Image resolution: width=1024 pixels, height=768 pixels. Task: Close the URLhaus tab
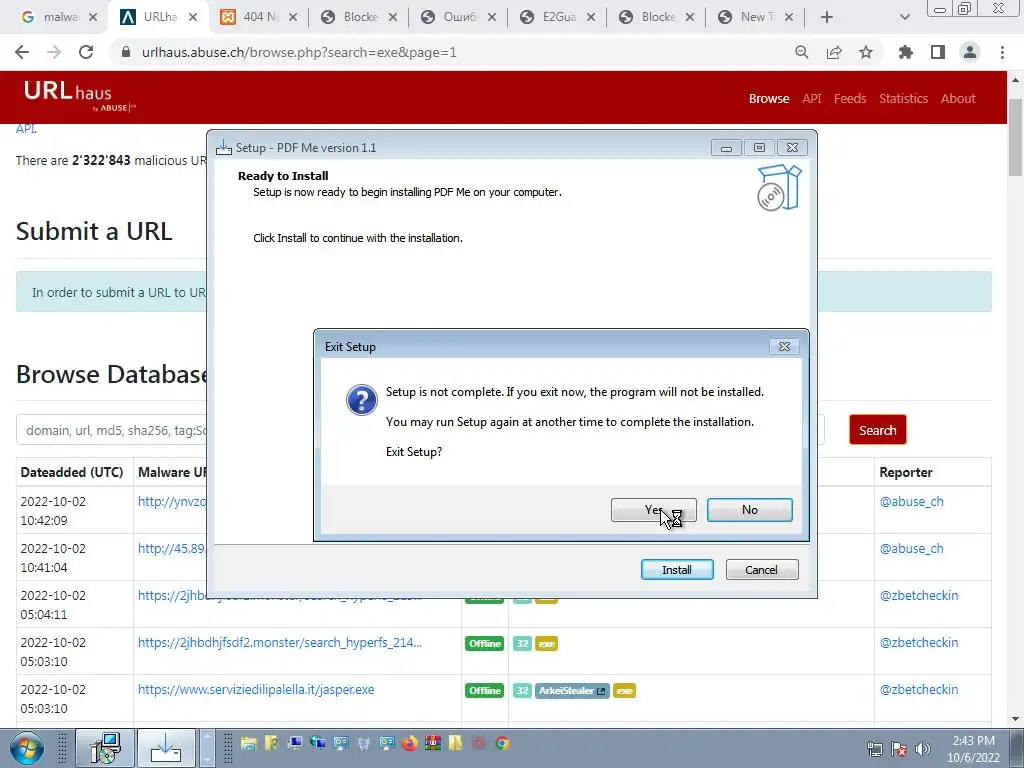pos(193,17)
